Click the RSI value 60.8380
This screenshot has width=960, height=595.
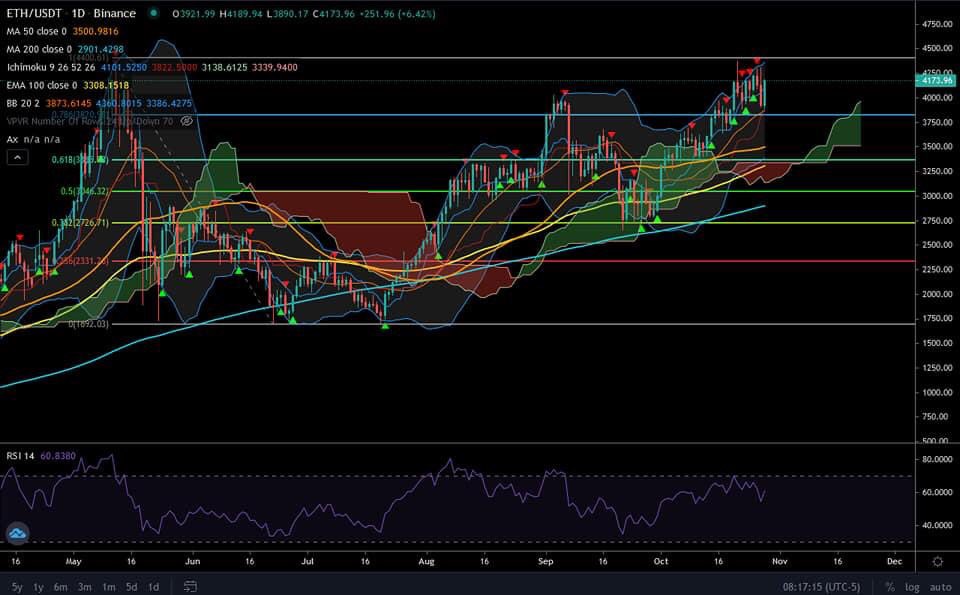coord(58,456)
